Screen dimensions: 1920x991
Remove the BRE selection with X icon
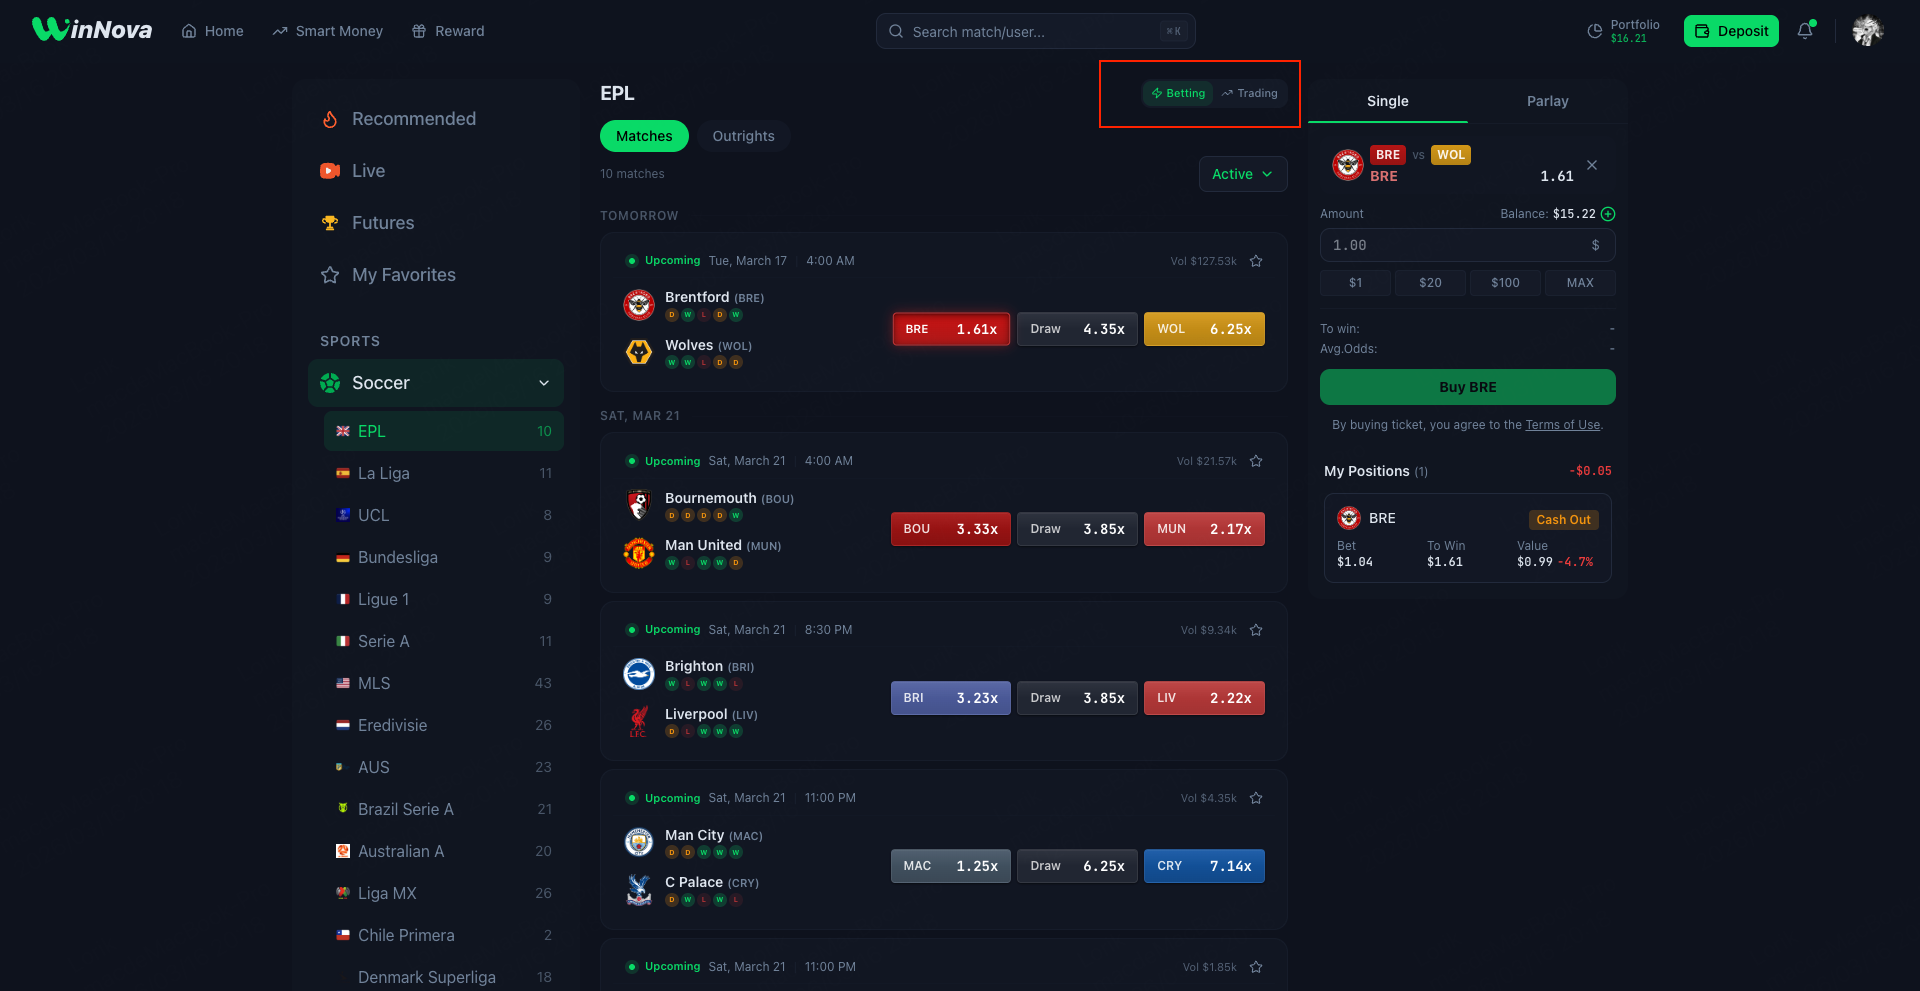[1592, 165]
